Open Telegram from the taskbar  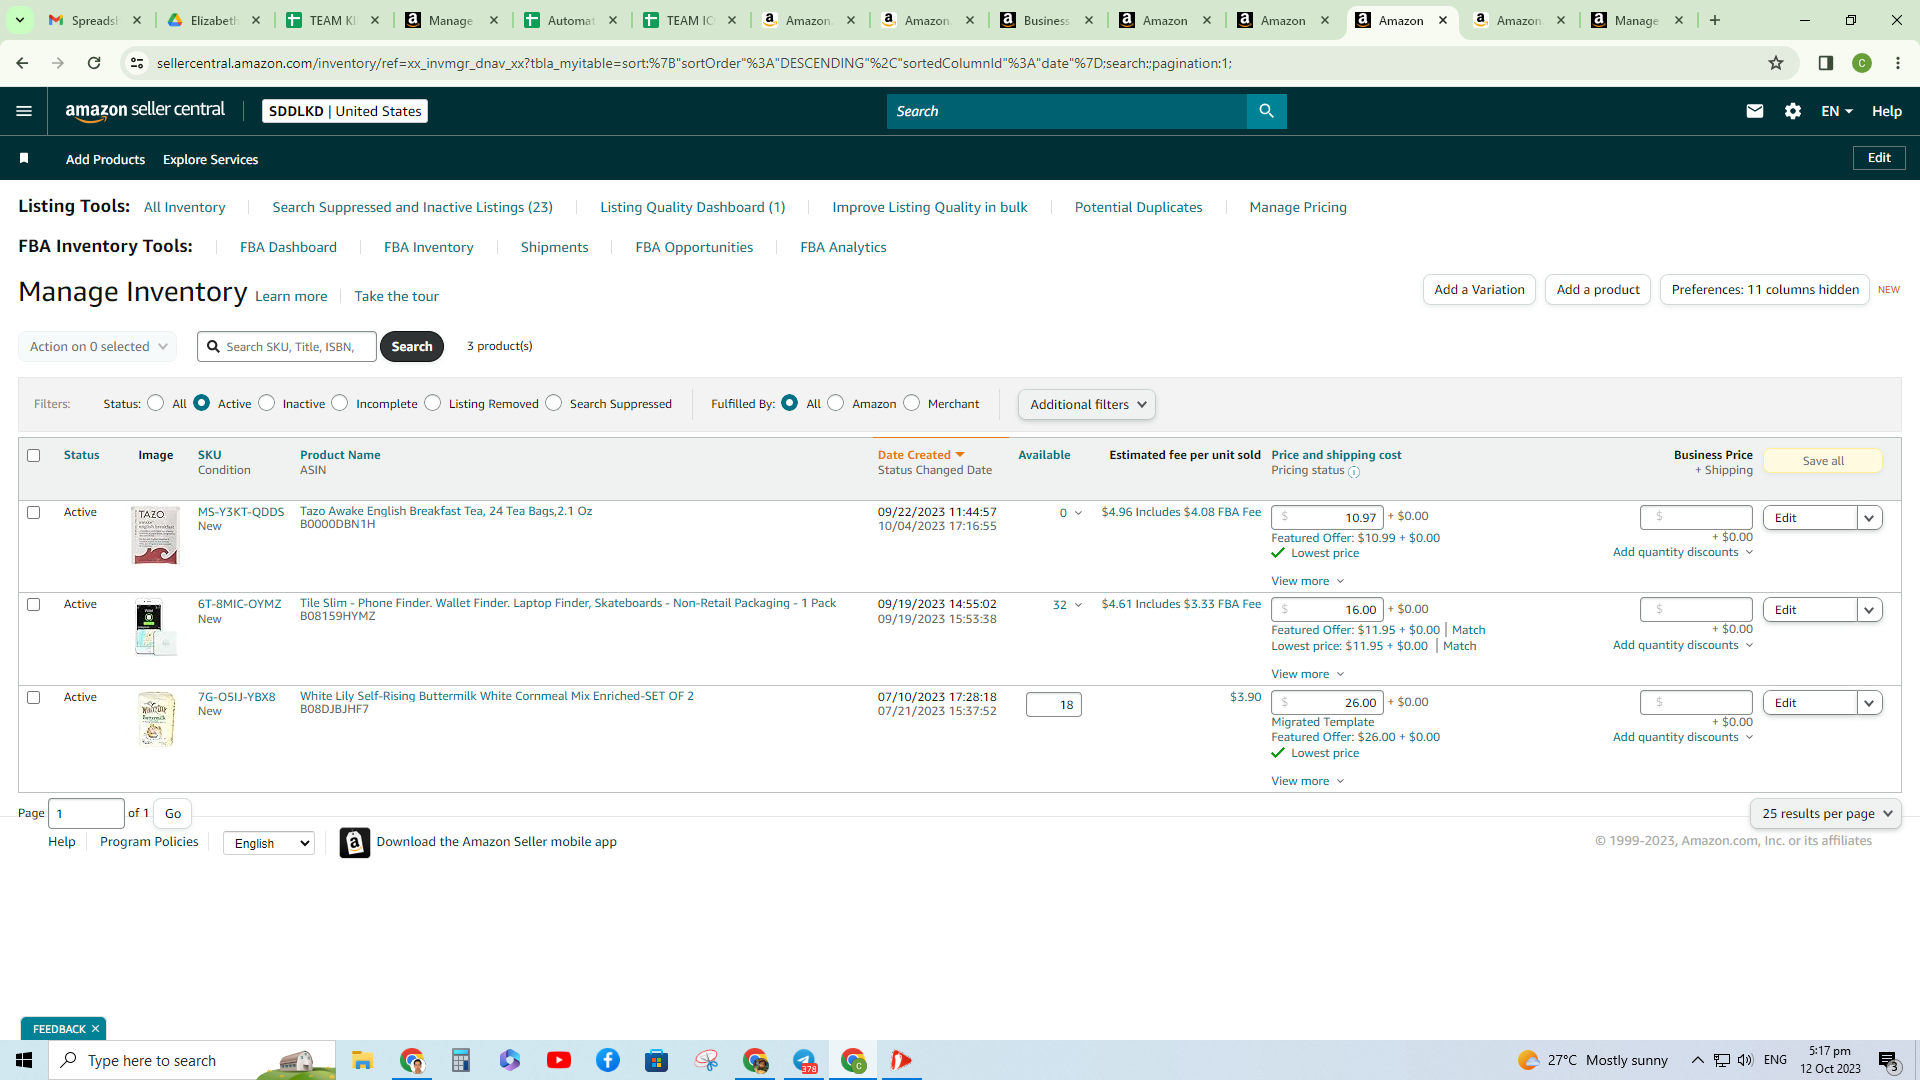click(x=805, y=1060)
